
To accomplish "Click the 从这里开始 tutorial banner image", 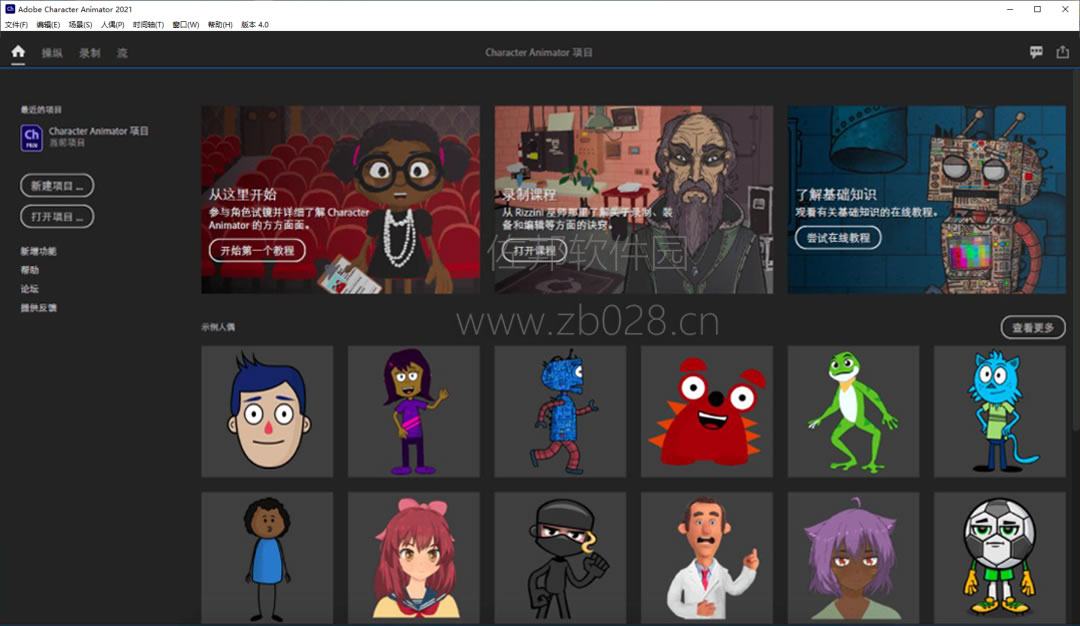I will 340,200.
